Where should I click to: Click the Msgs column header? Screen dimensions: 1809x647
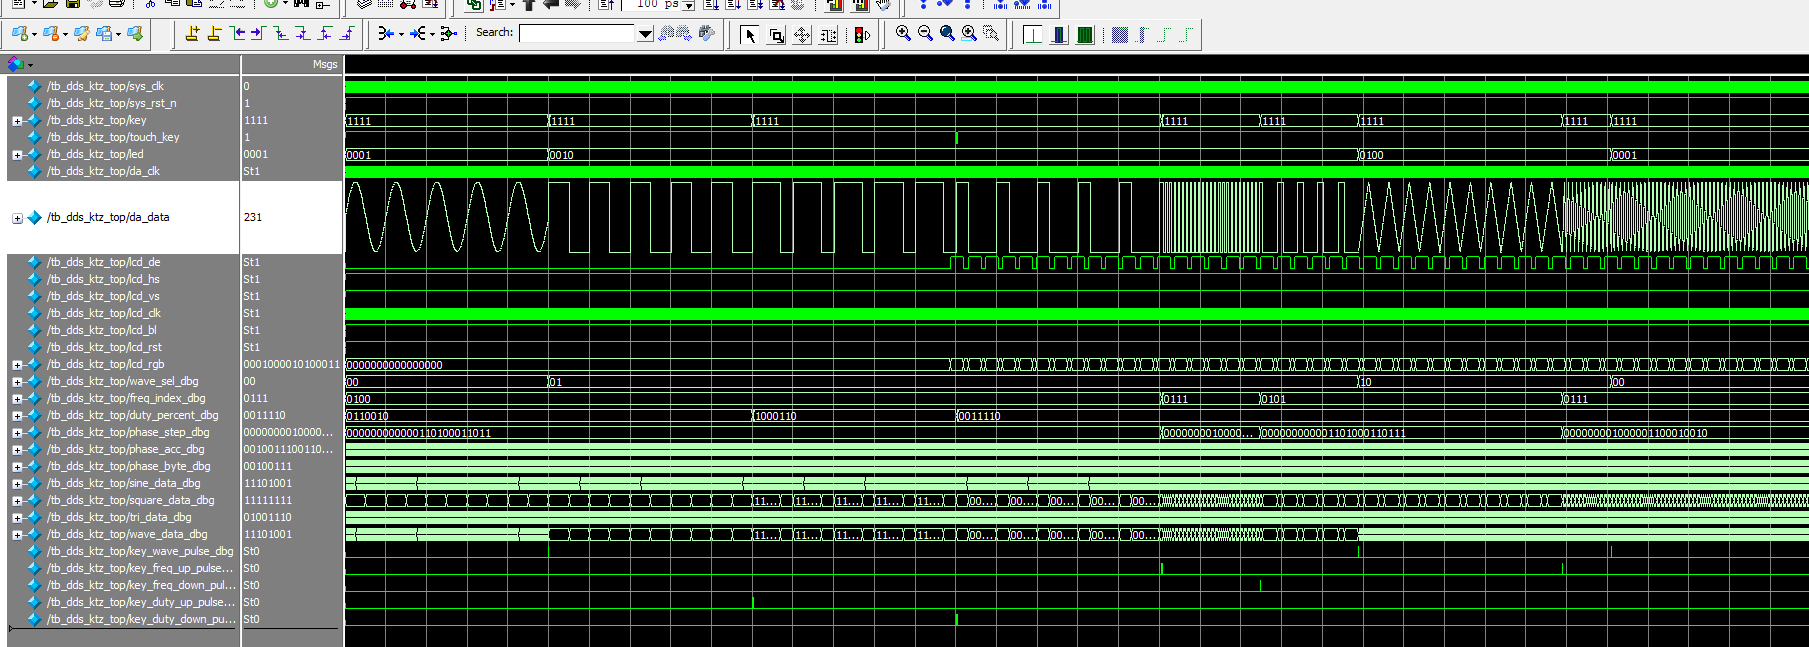coord(325,64)
